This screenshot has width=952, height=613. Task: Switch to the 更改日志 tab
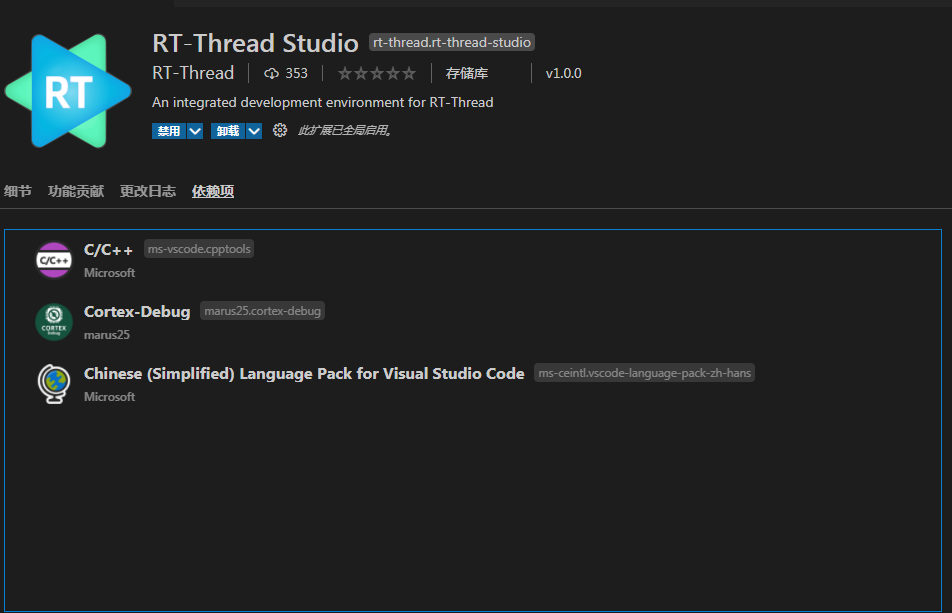tap(148, 191)
